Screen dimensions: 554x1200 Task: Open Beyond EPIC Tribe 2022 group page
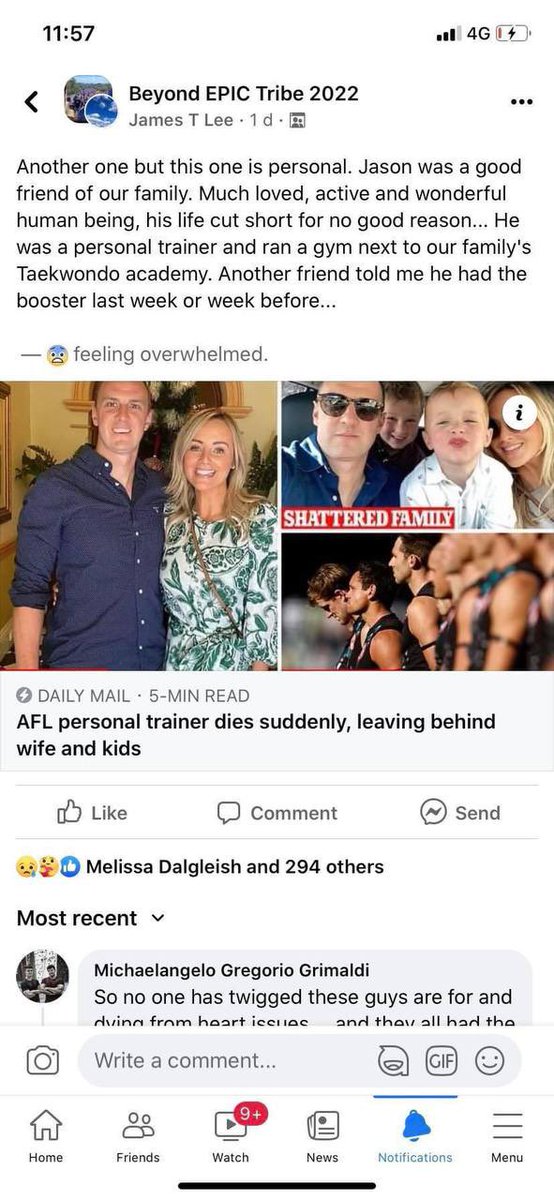243,94
